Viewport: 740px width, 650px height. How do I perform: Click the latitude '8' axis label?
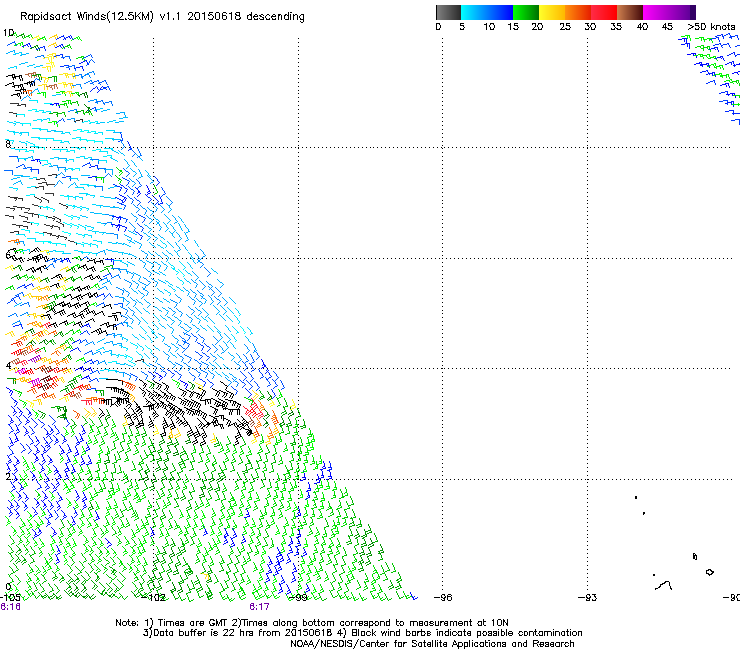(8, 144)
